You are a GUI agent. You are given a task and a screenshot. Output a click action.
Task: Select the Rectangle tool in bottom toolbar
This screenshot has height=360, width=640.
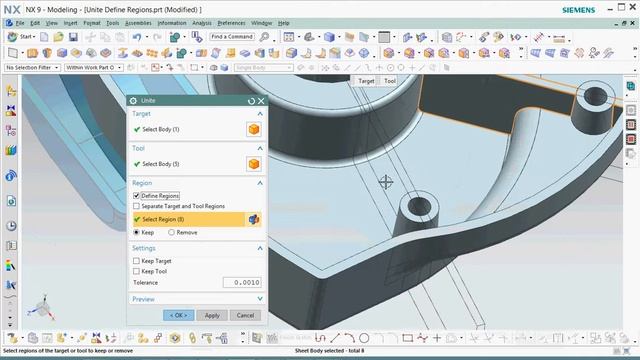pos(407,338)
